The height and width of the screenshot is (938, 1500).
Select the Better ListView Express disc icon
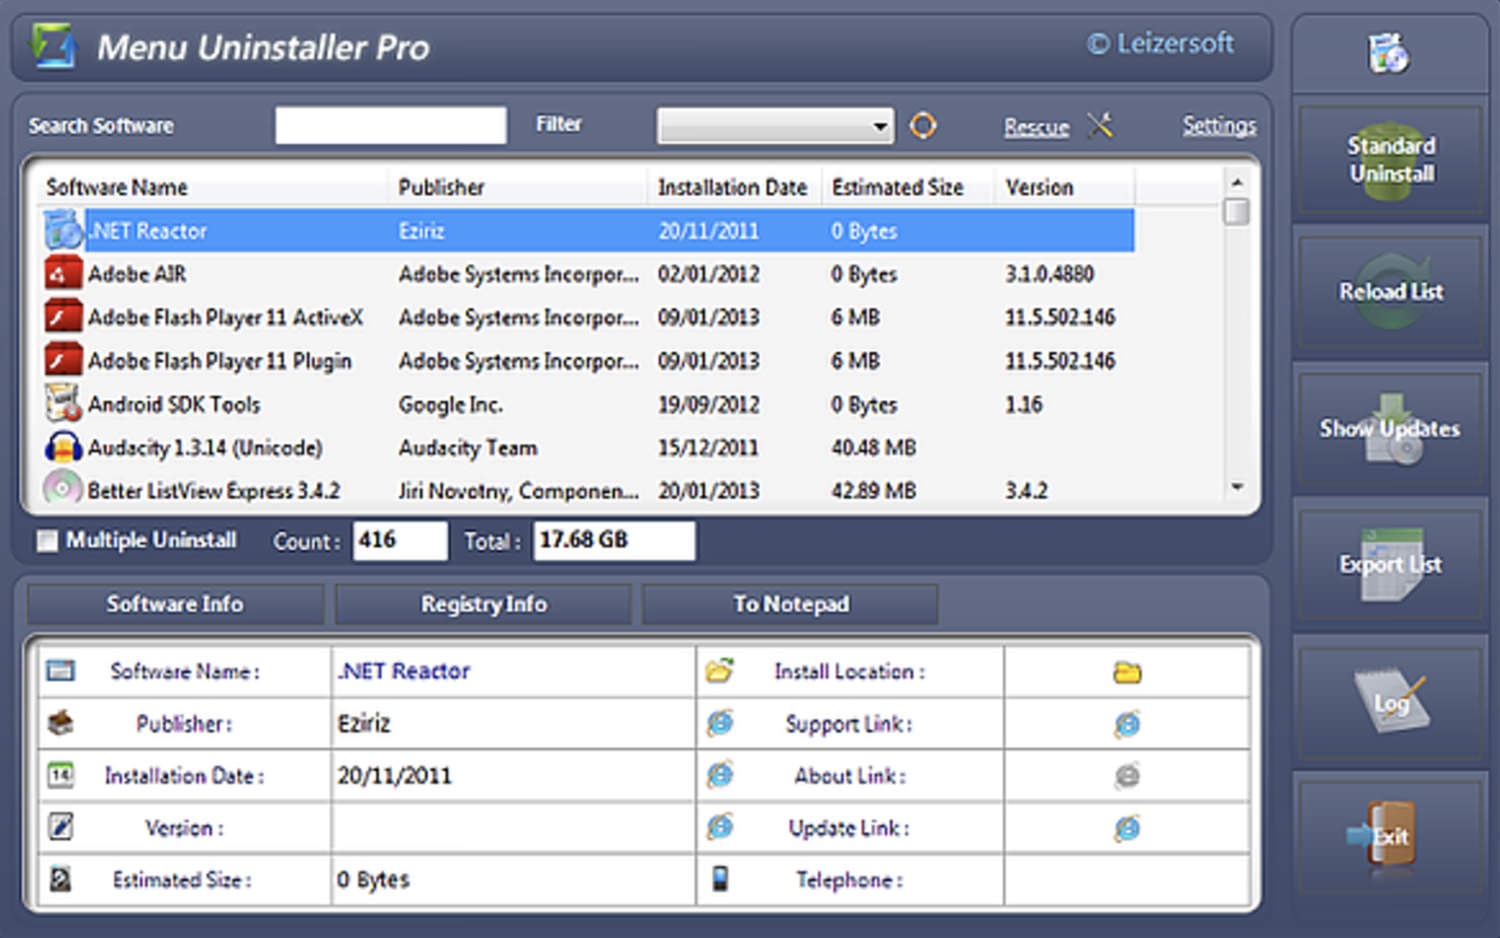63,489
